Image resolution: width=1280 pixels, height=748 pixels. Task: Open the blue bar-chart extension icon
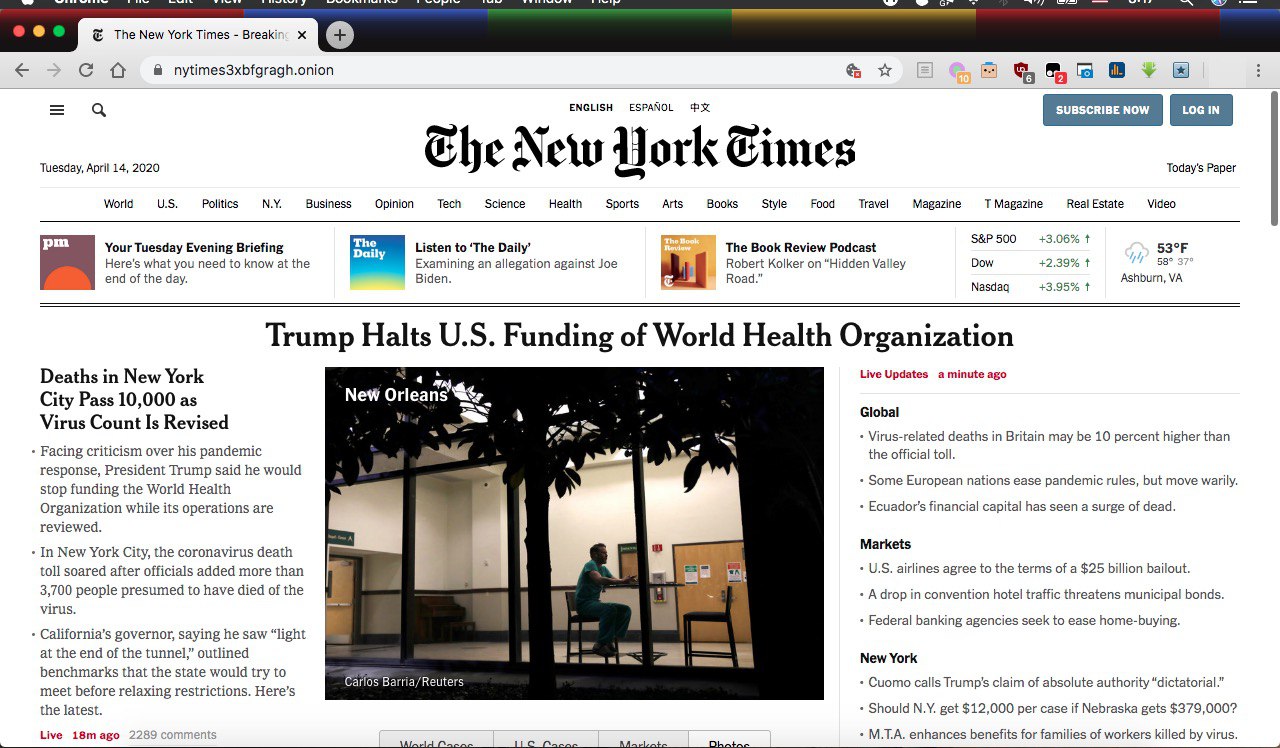pos(1117,70)
